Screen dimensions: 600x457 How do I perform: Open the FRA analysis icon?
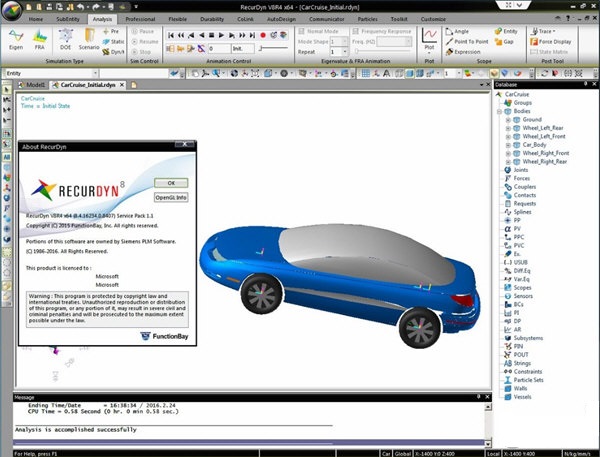click(39, 39)
